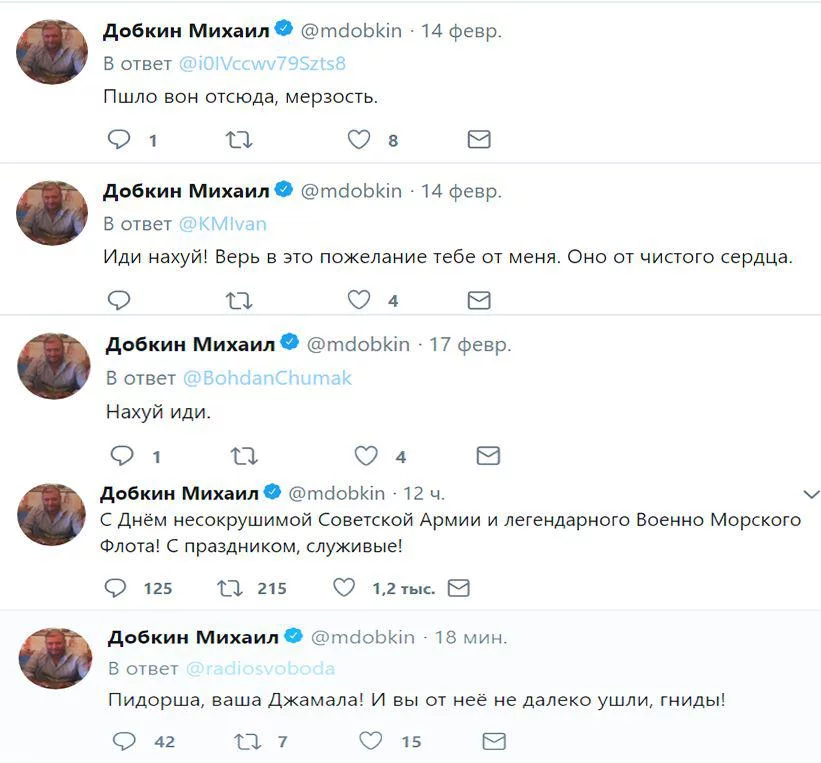Open the @BohdanChumak profile link
The height and width of the screenshot is (763, 821).
pyautogui.click(x=267, y=378)
